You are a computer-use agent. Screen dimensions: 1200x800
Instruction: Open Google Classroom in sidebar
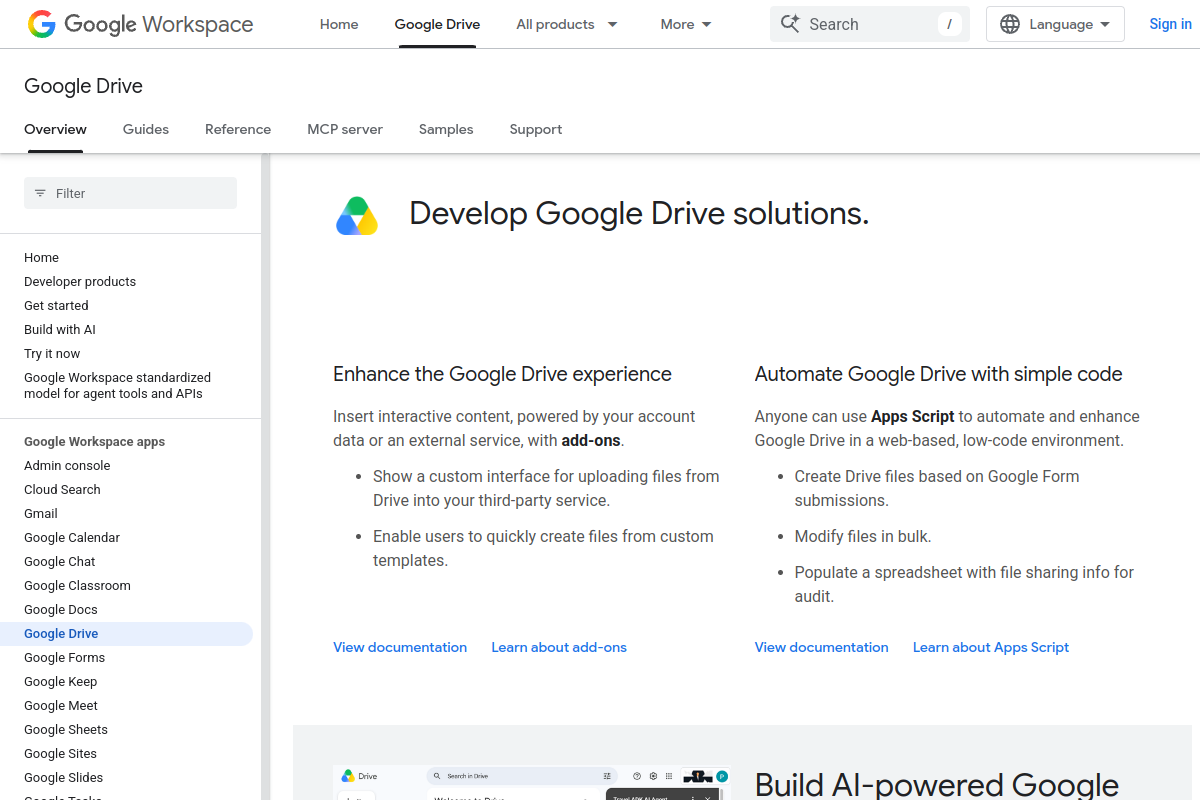(77, 585)
